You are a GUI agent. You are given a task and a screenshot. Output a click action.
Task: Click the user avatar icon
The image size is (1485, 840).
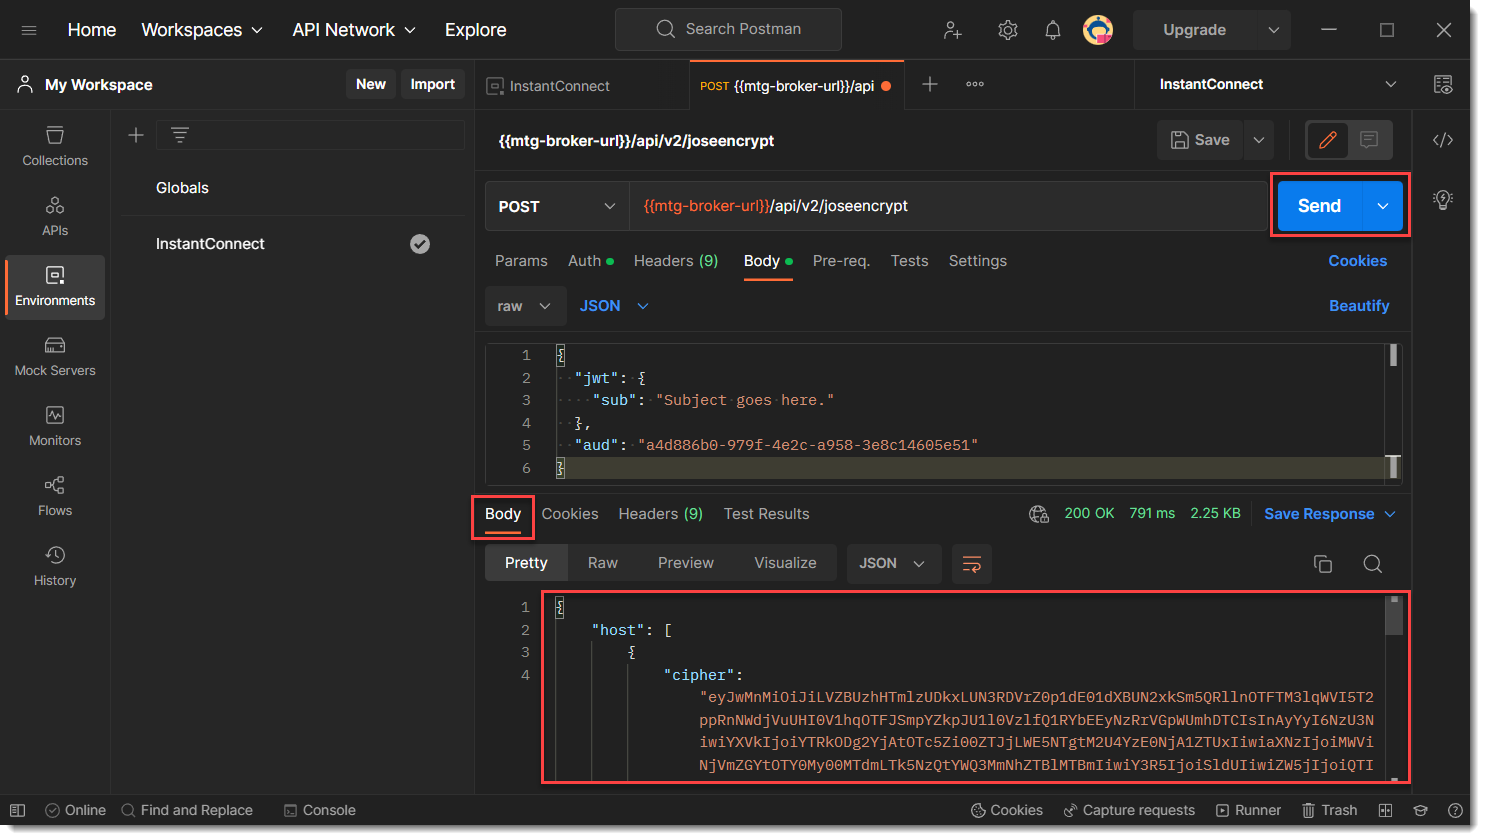(x=1098, y=30)
